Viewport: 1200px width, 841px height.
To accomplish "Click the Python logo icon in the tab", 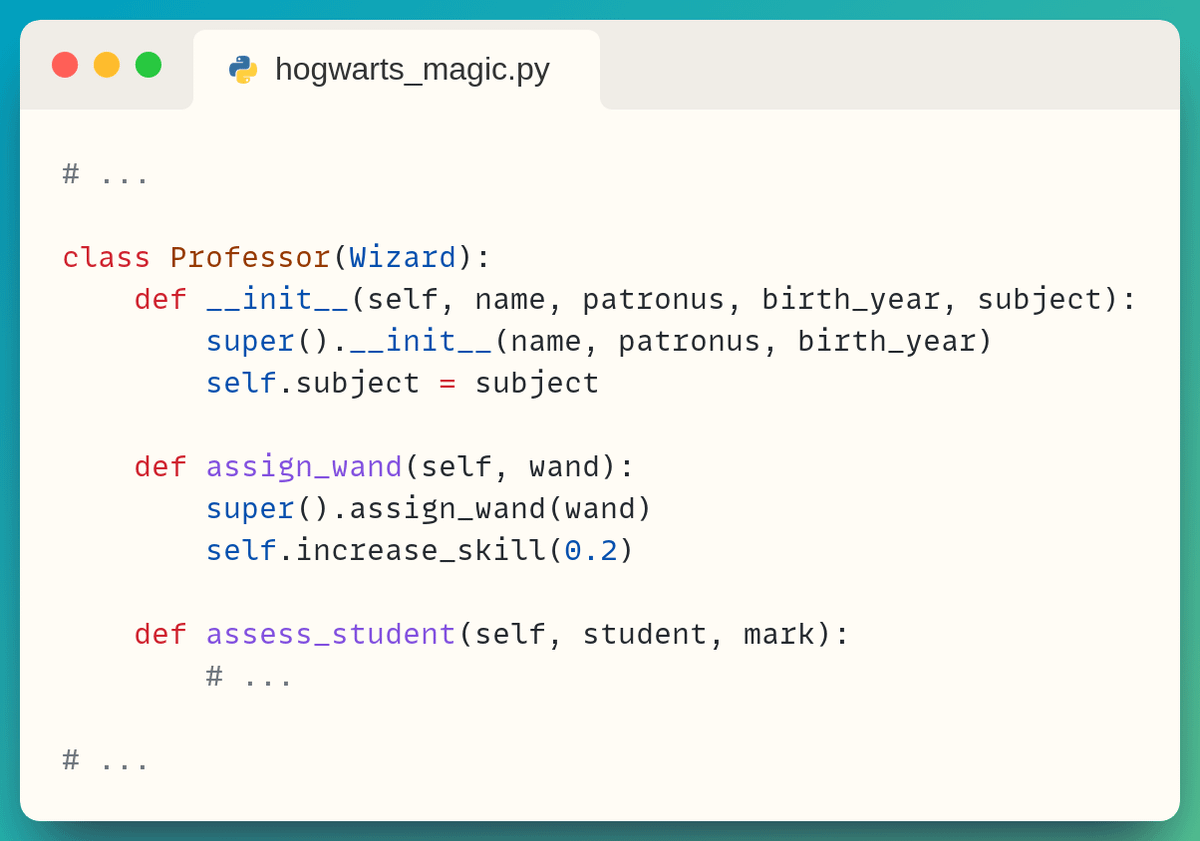I will 243,69.
